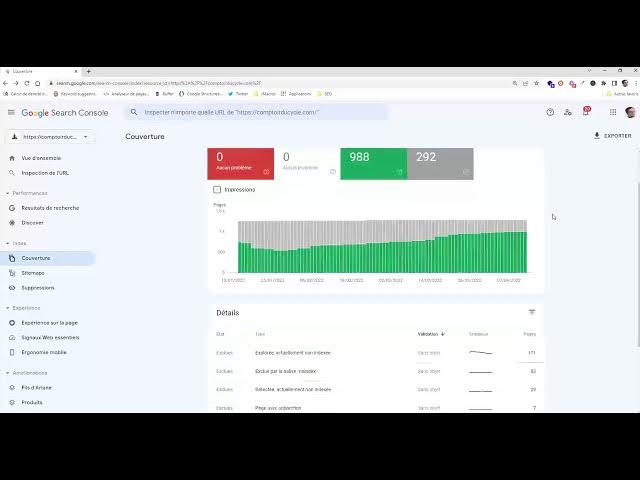
Task: Sort by the Validation column header
Action: (x=431, y=334)
